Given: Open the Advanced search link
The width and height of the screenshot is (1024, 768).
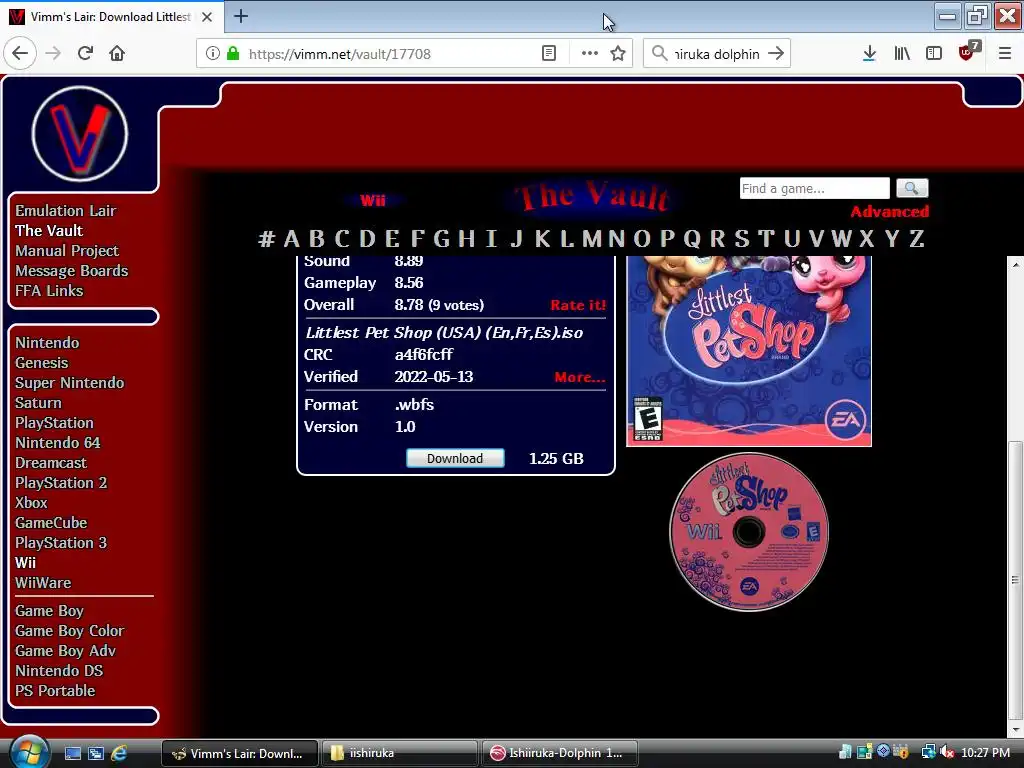Looking at the screenshot, I should 889,212.
